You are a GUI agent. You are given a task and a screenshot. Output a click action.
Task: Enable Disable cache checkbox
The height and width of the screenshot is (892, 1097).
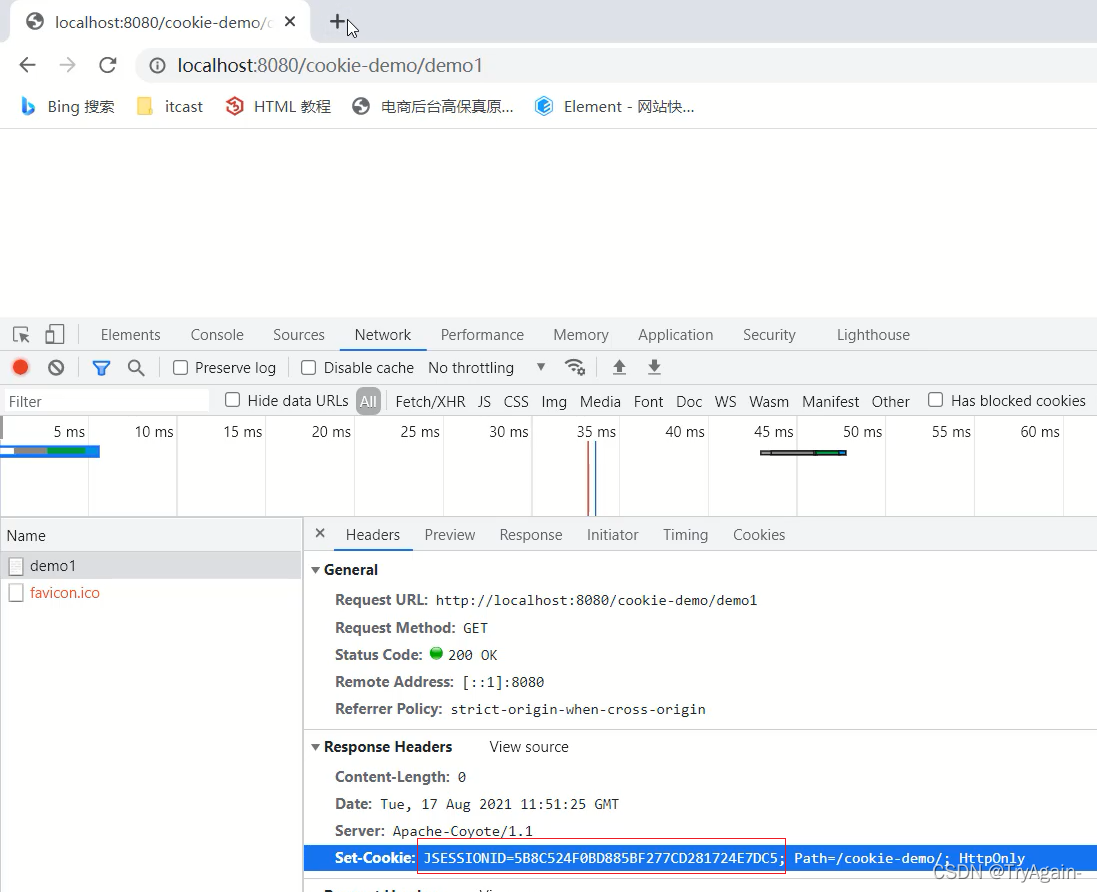(x=309, y=367)
